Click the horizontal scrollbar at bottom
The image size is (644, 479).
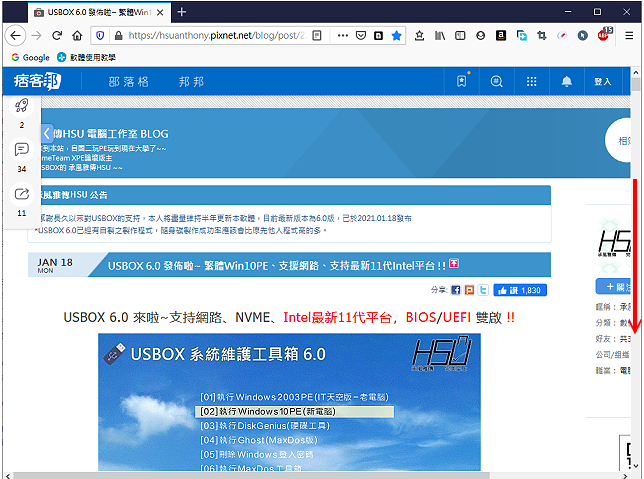(251, 476)
